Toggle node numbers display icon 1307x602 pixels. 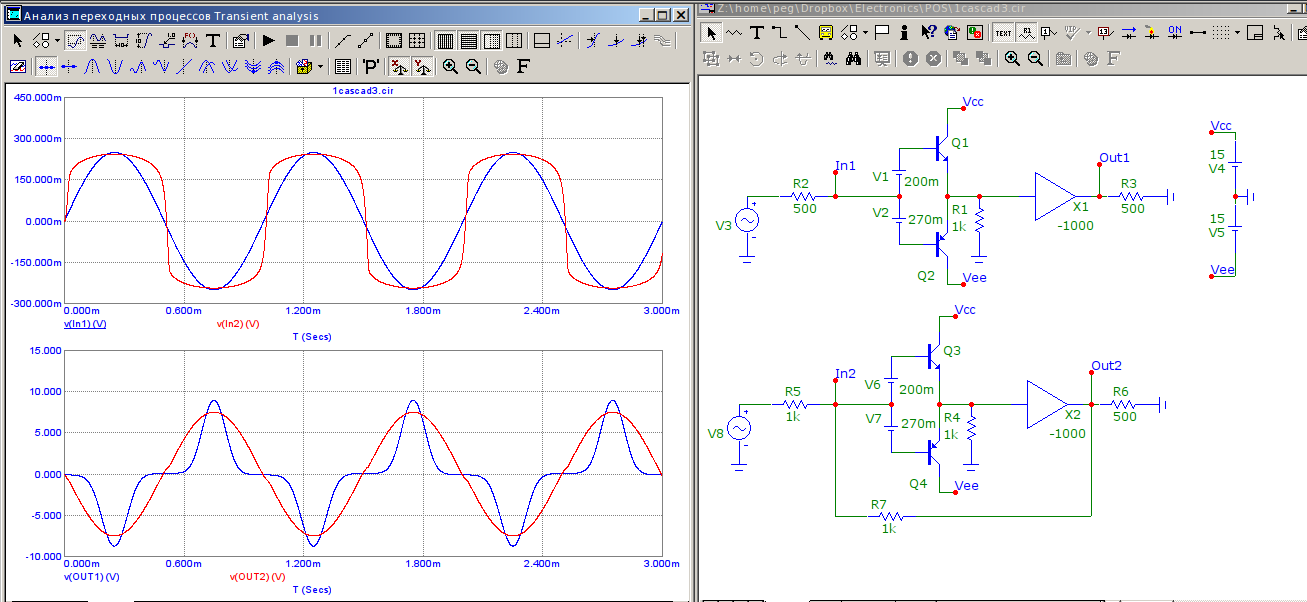coord(1048,33)
